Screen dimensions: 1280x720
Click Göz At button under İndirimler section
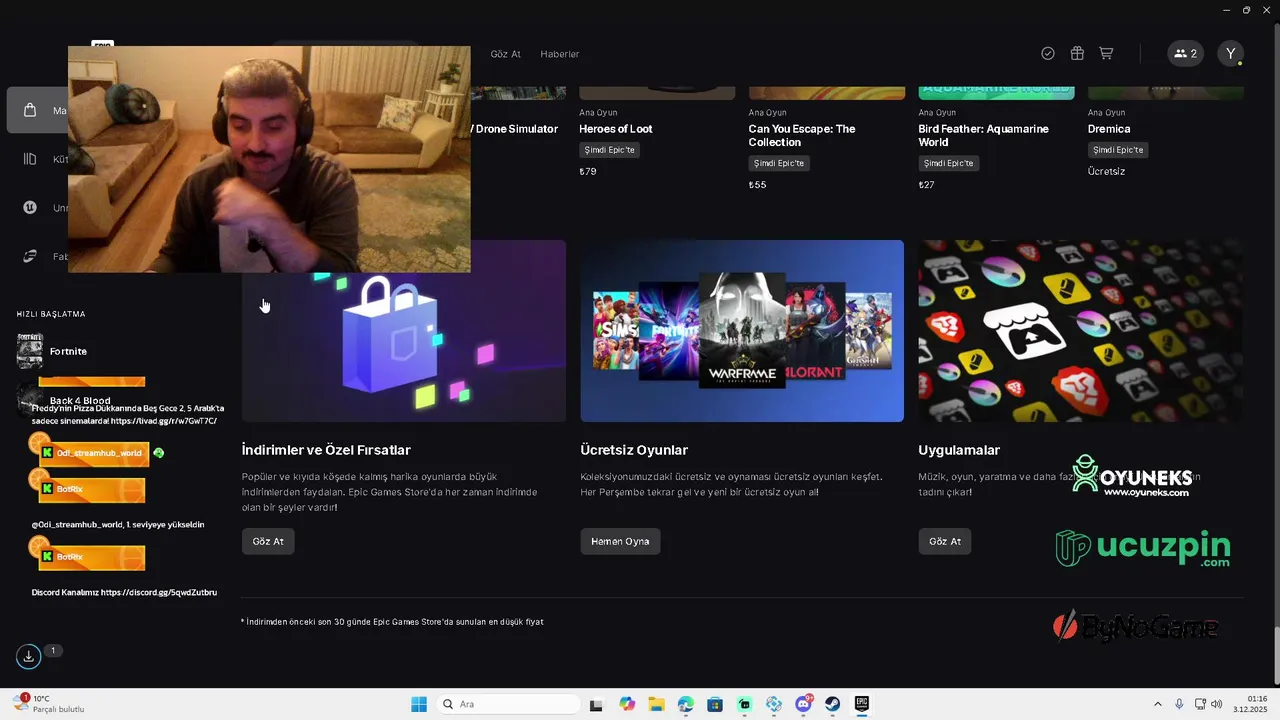[268, 541]
